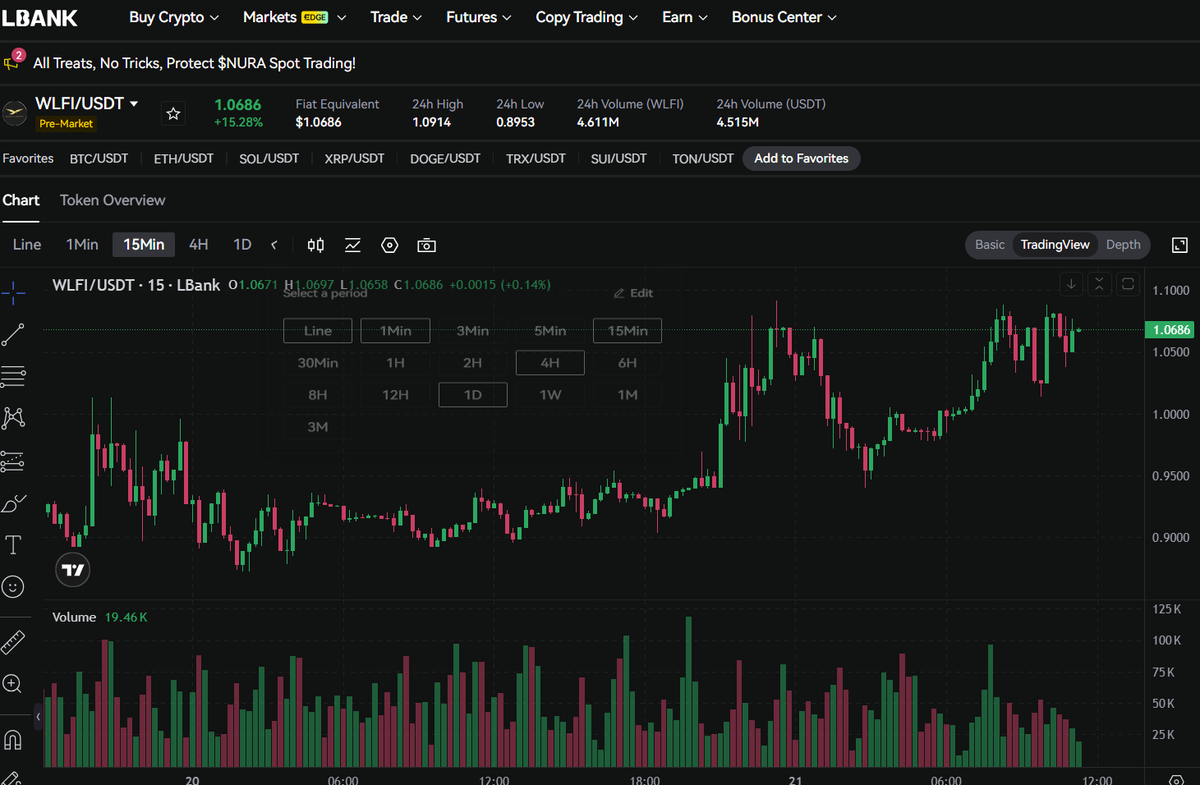Select 1Min in the top interval bar
The image size is (1200, 785).
click(x=82, y=245)
